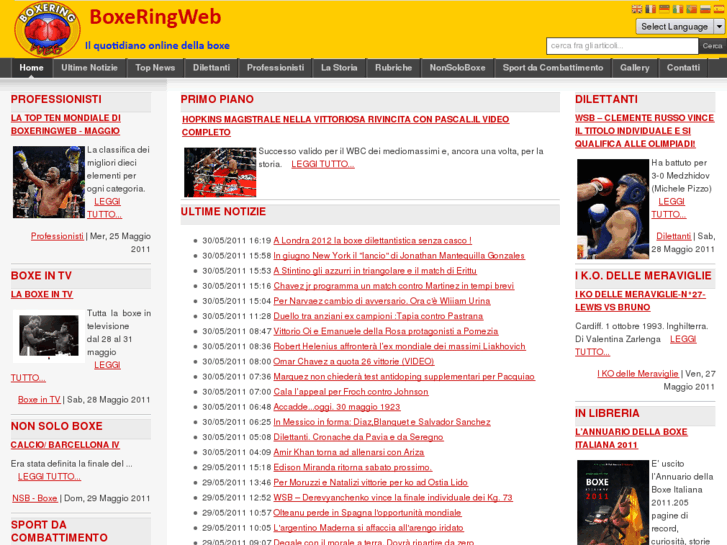
Task: Open 'Dilettanti. Cronache da Pavia' news
Action: pyautogui.click(x=358, y=437)
